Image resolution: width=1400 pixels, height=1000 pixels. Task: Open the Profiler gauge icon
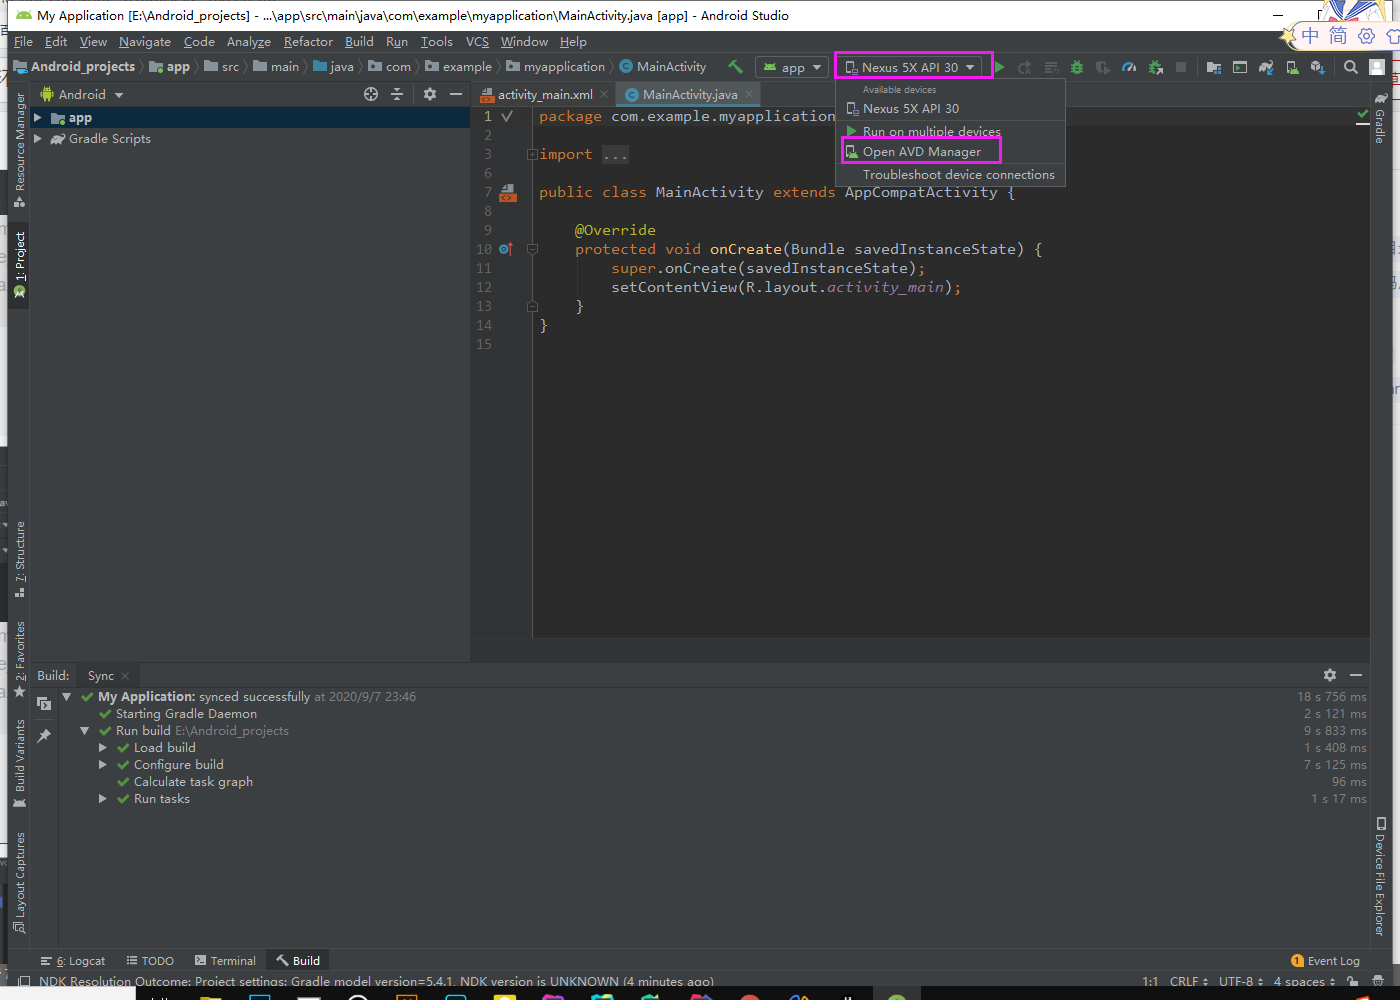click(1129, 67)
